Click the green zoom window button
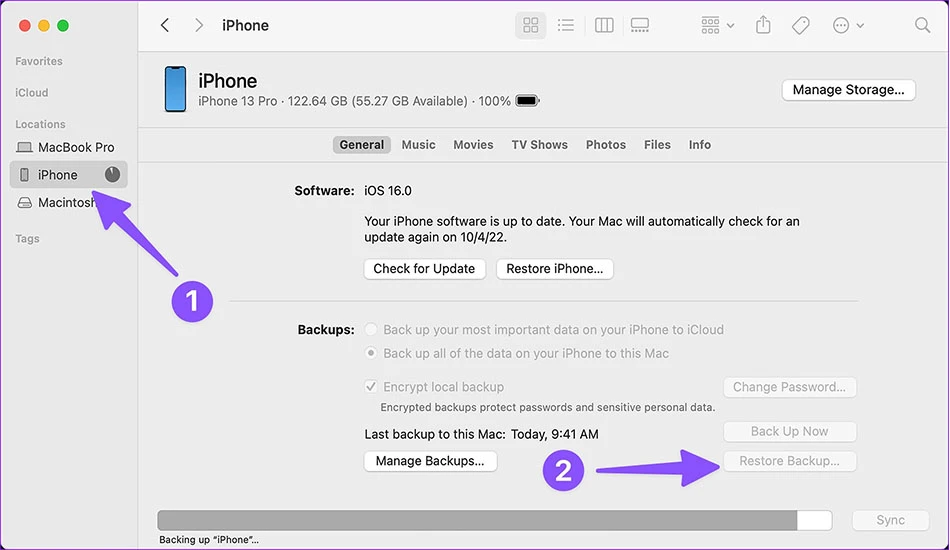 point(63,25)
